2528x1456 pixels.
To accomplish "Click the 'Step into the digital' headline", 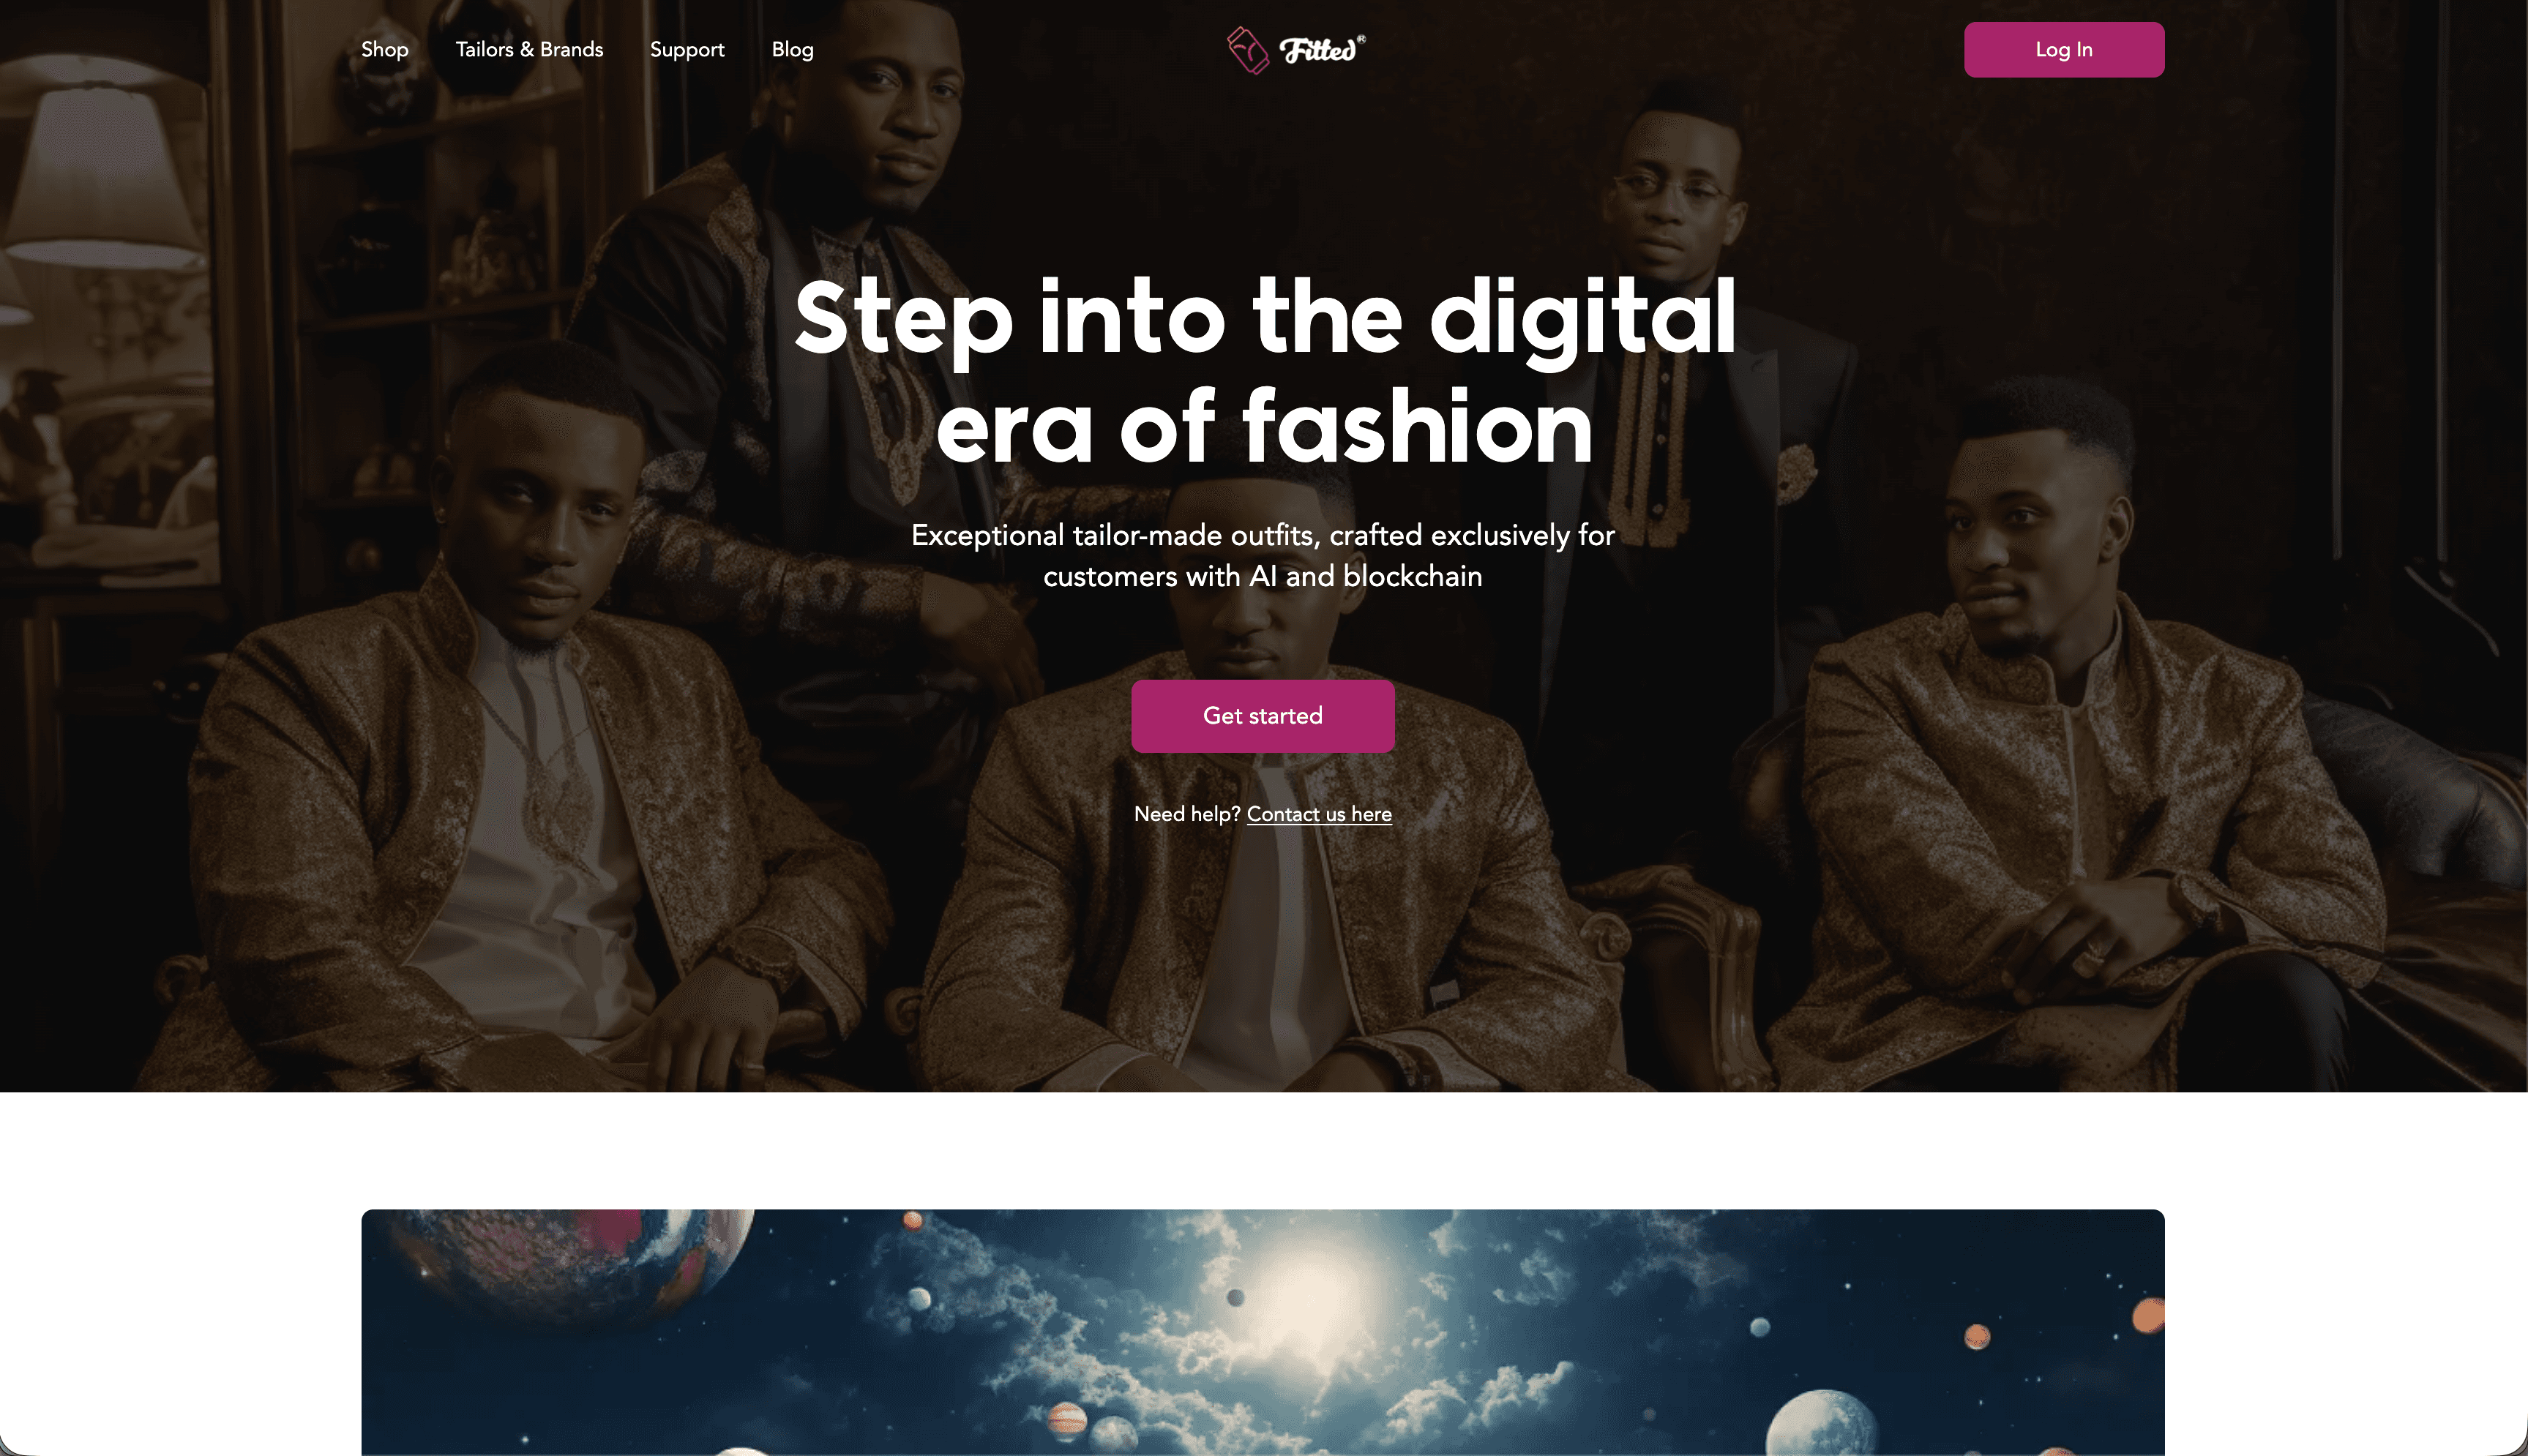I will pos(1265,317).
